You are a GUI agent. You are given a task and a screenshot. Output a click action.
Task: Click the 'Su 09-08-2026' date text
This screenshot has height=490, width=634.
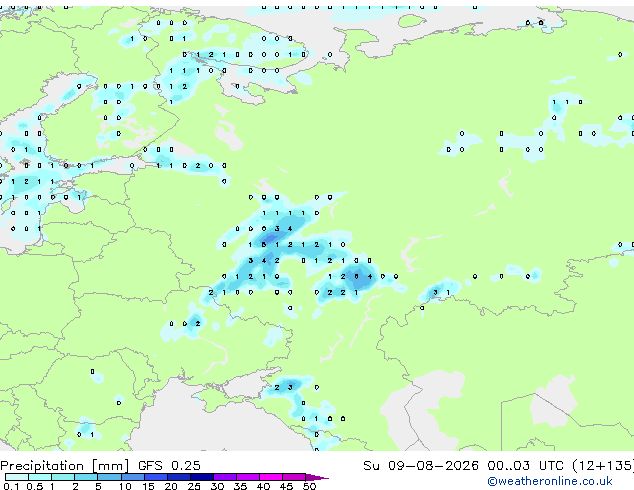(x=421, y=466)
